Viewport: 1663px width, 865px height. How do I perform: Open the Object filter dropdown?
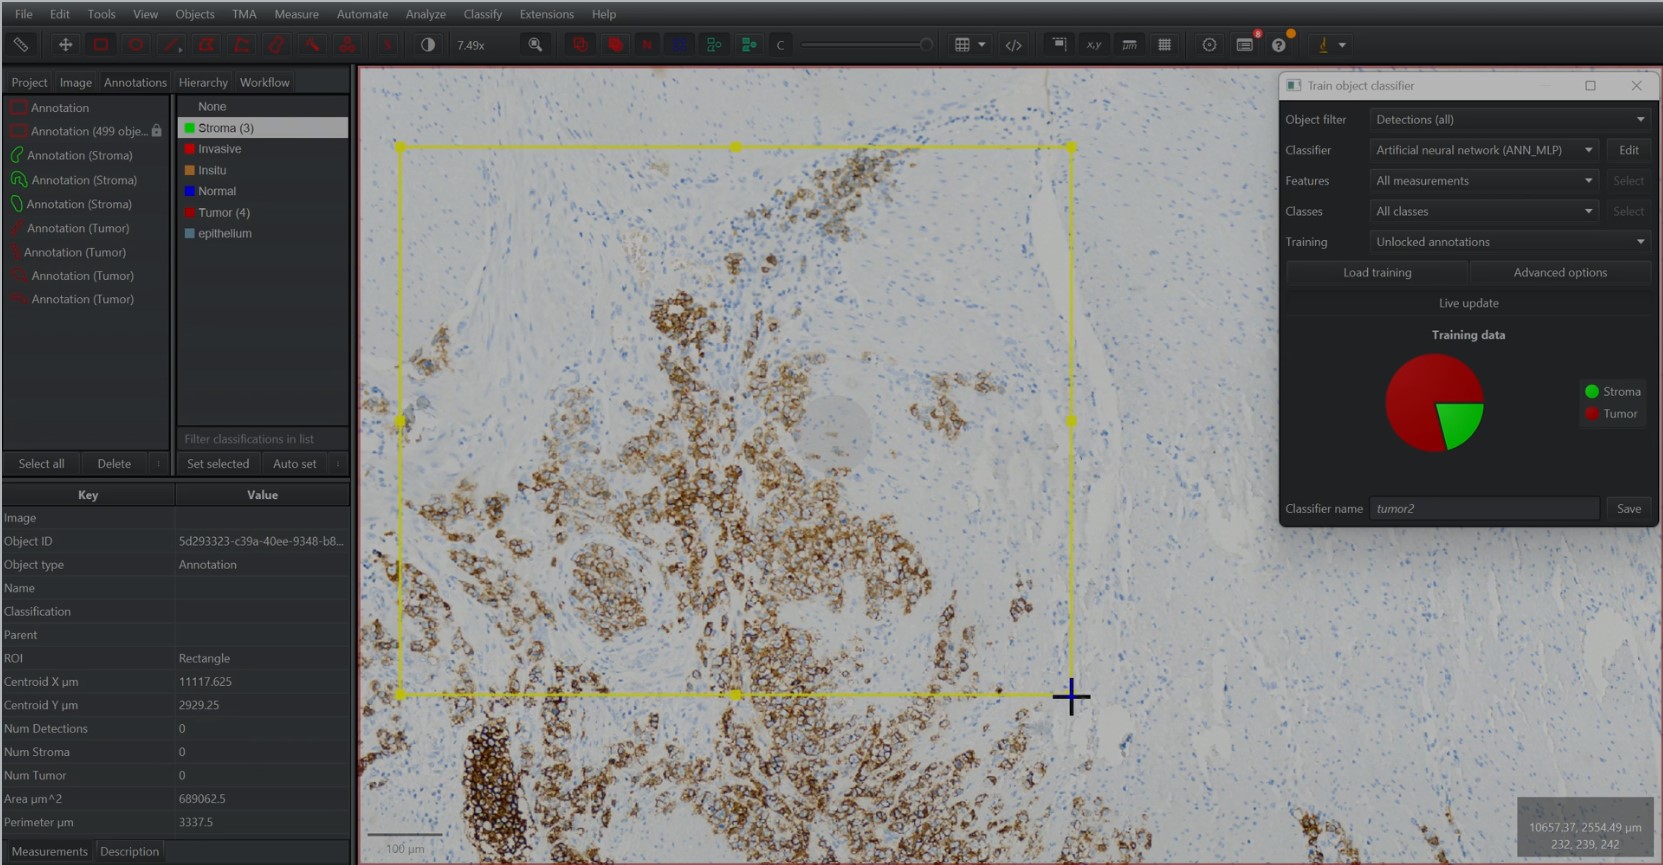pos(1509,120)
